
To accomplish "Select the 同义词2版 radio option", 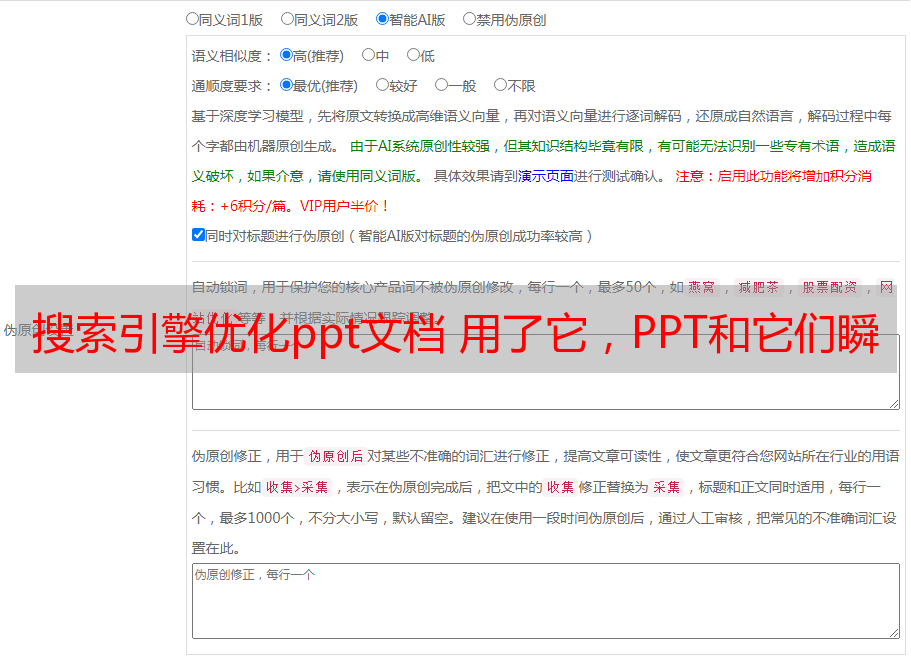I will pyautogui.click(x=287, y=19).
